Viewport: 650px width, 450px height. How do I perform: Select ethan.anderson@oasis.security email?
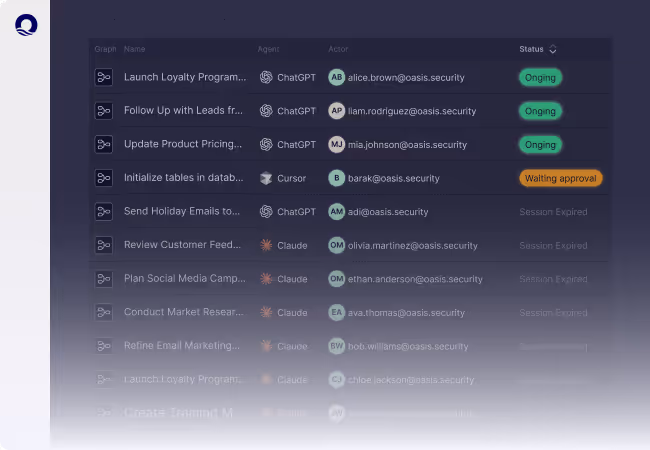(x=415, y=279)
